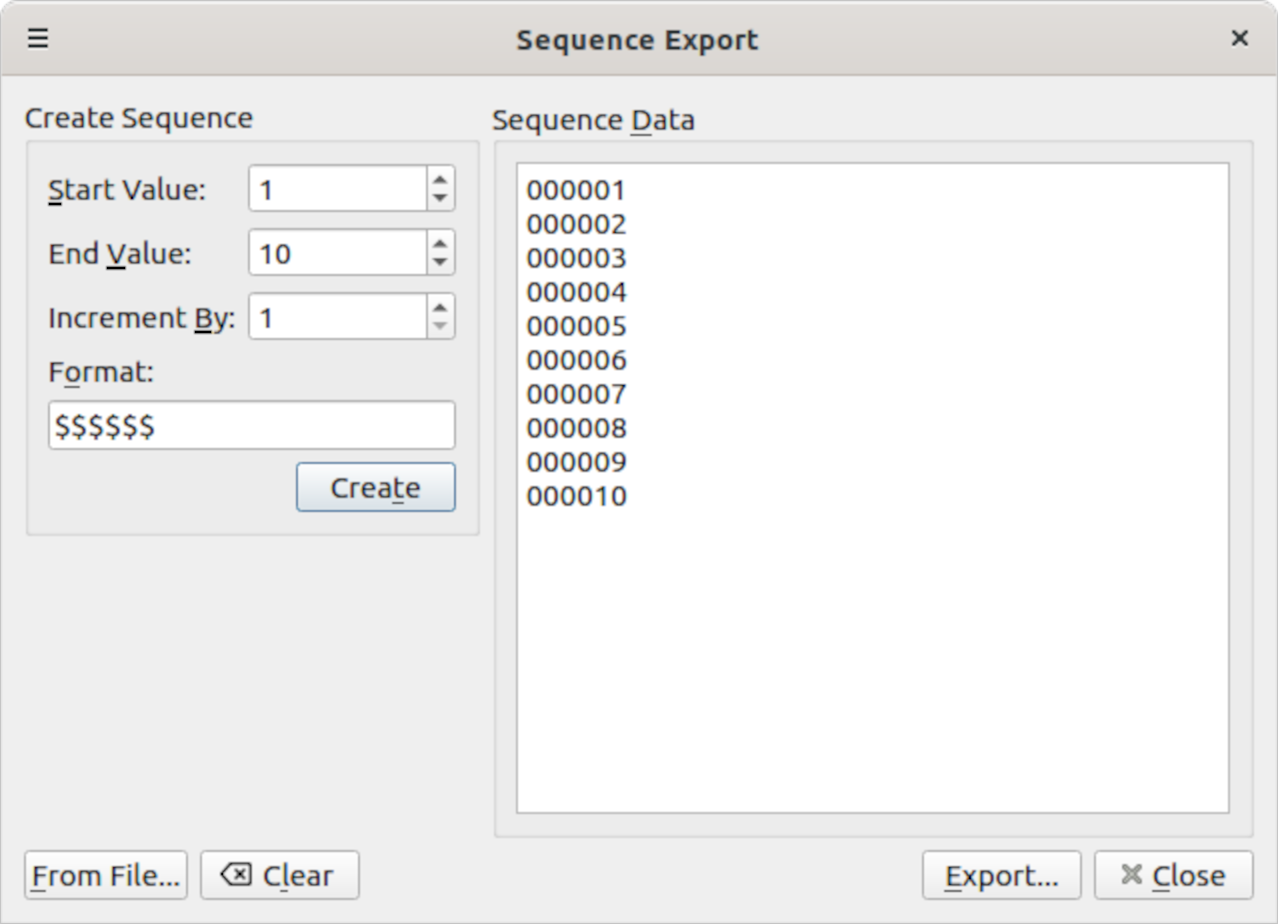
Task: Increase the Start Value with up arrow
Action: 440,179
